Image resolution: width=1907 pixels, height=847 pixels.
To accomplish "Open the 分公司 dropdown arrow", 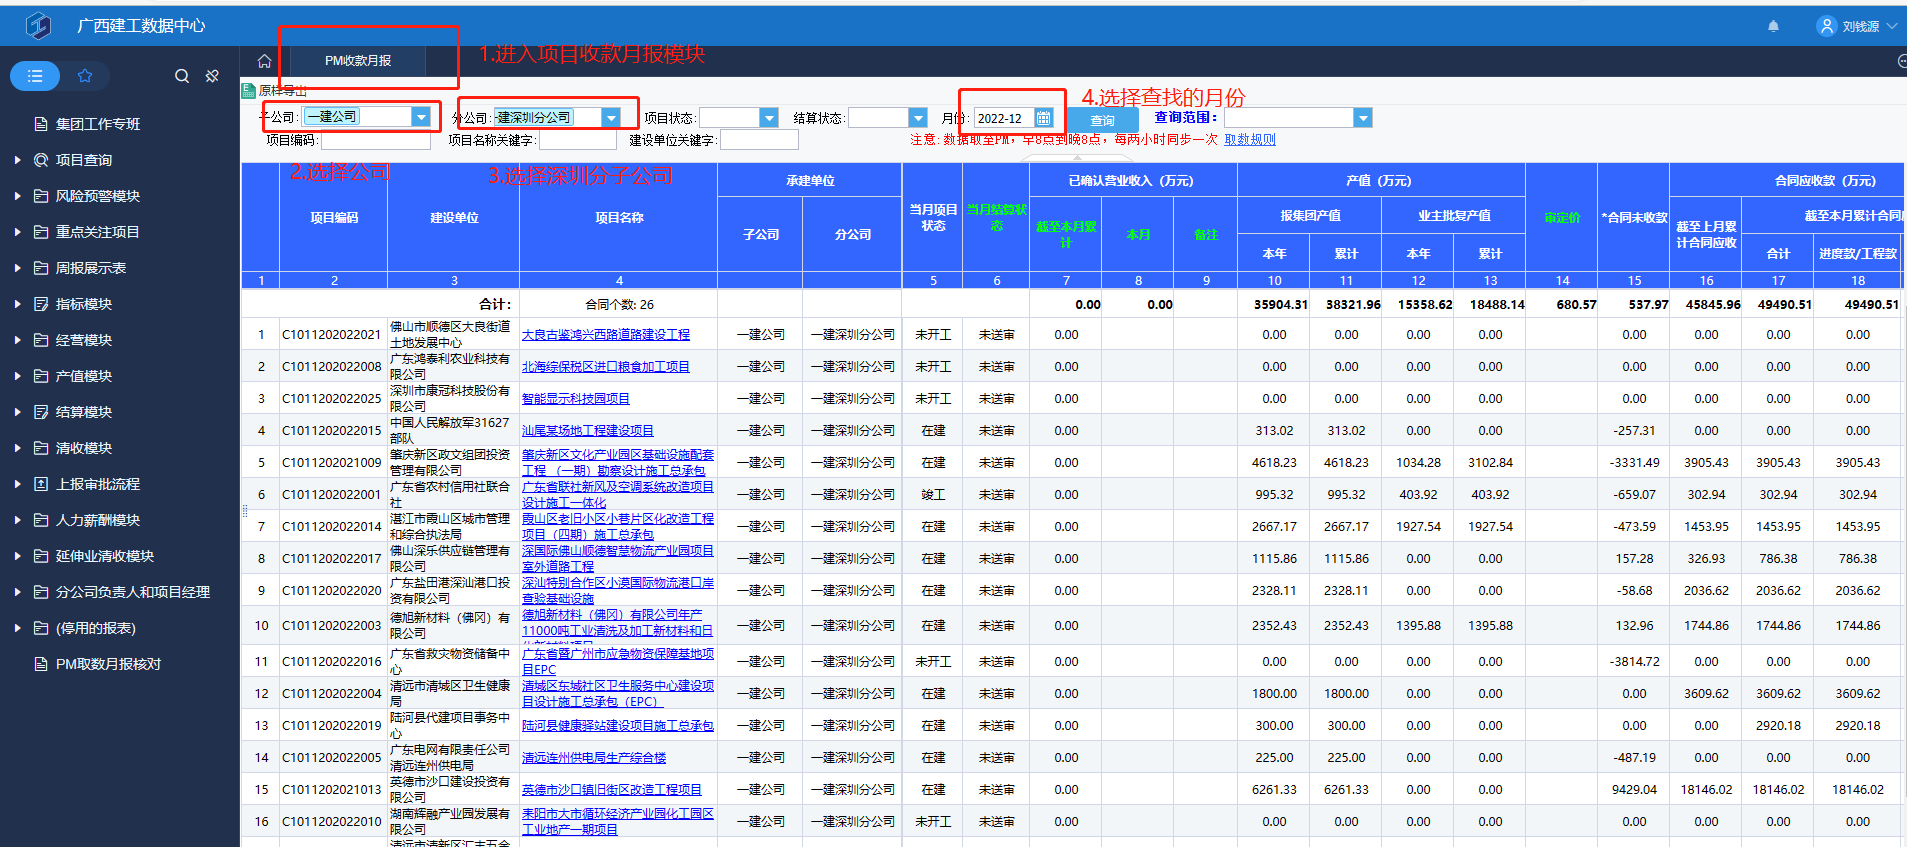I will [611, 118].
